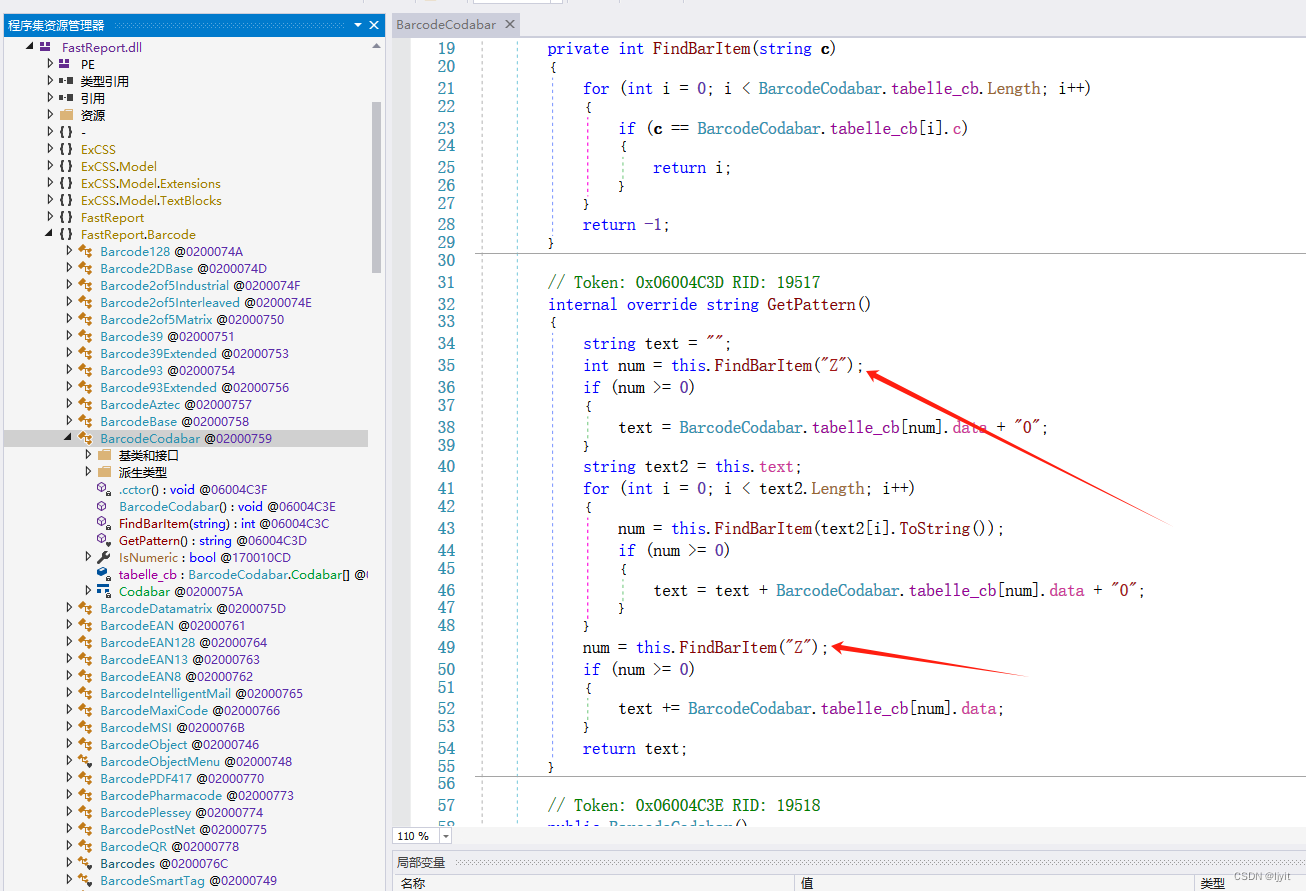Screen dimensions: 1306x891
Task: Select BarcodeBase class in tree
Action: point(174,421)
